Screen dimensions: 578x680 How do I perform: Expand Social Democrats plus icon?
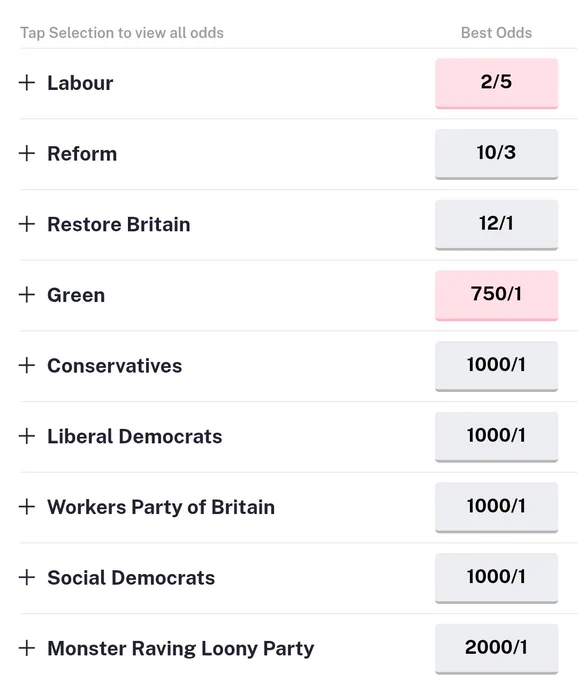(27, 577)
